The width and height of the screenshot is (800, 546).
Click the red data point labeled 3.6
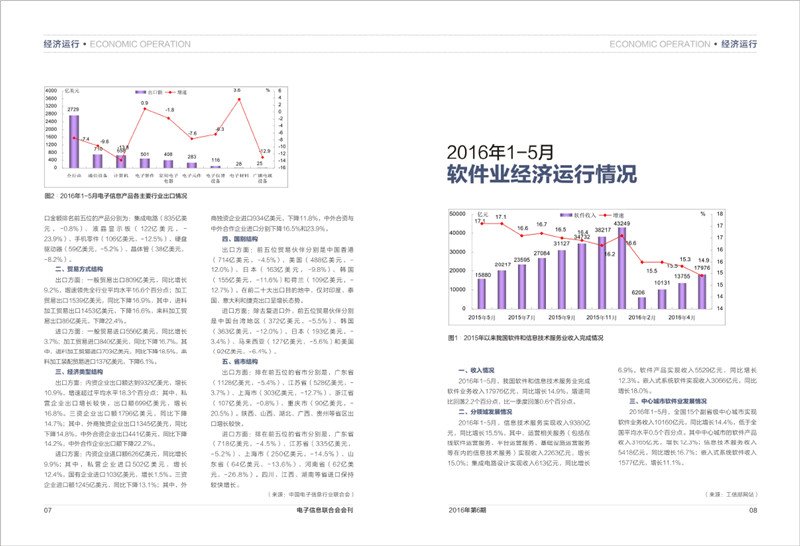tap(239, 100)
